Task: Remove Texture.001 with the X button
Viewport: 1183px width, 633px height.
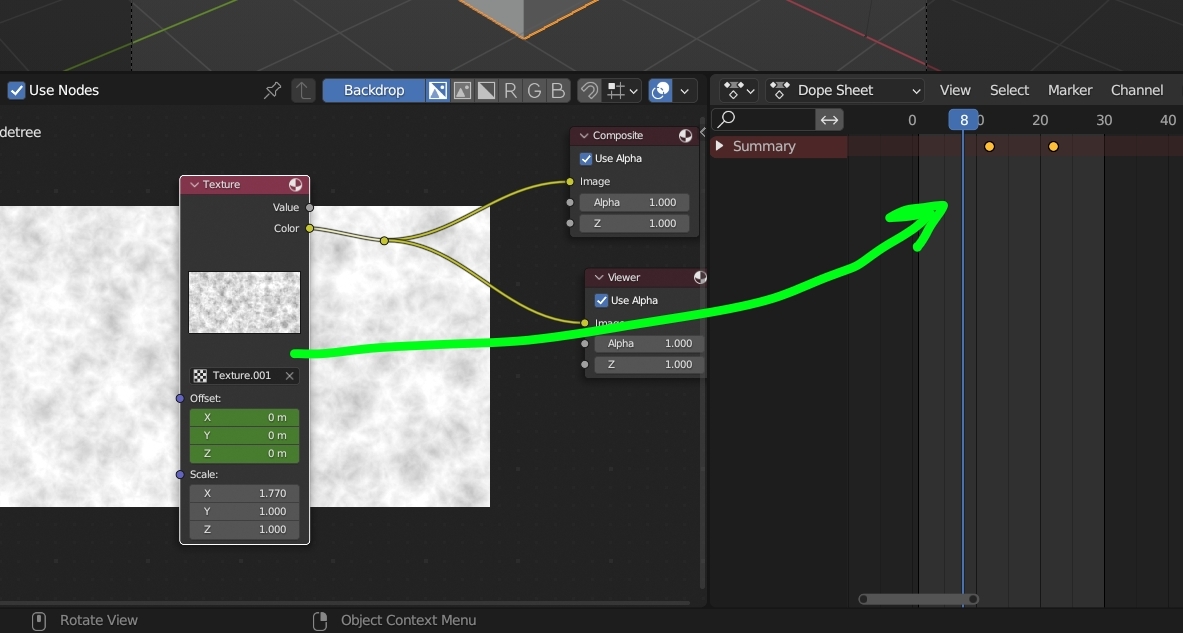Action: coord(289,375)
